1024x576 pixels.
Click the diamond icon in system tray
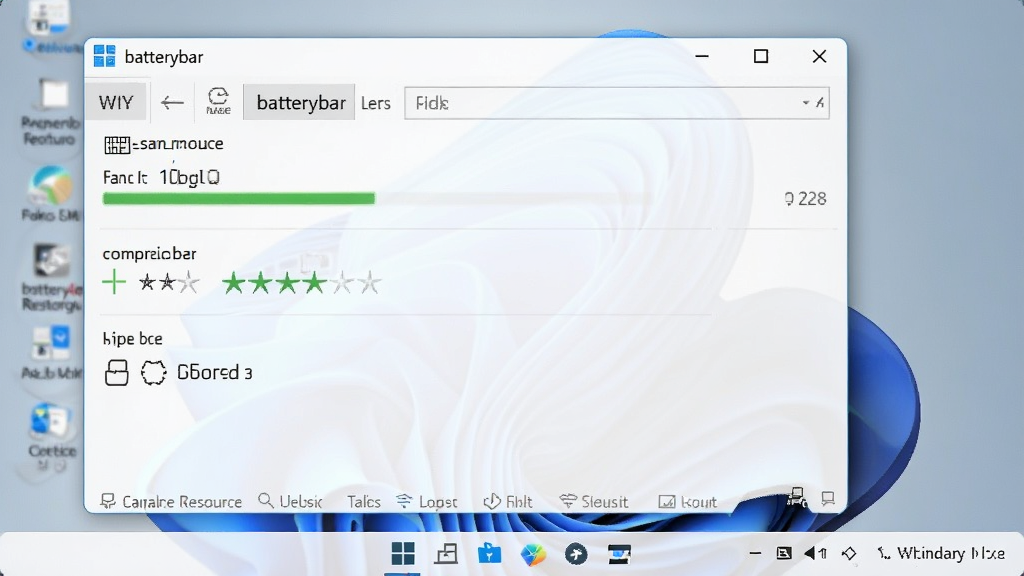849,554
